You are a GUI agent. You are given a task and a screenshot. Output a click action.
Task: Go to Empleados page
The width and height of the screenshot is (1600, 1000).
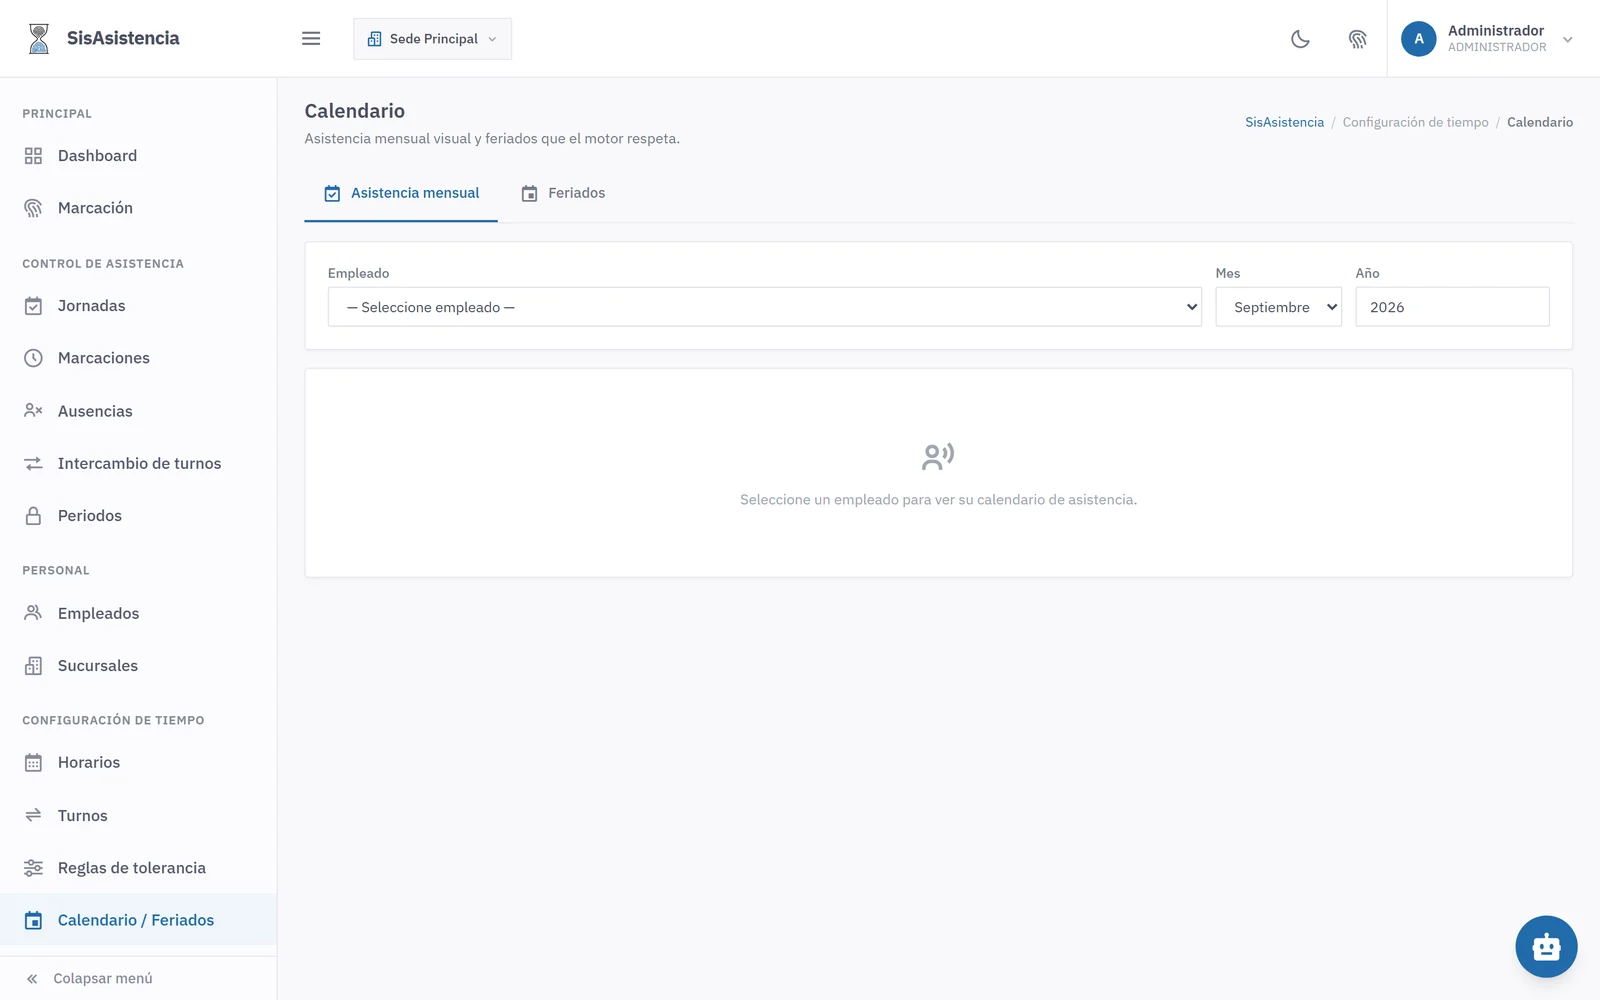[138, 613]
